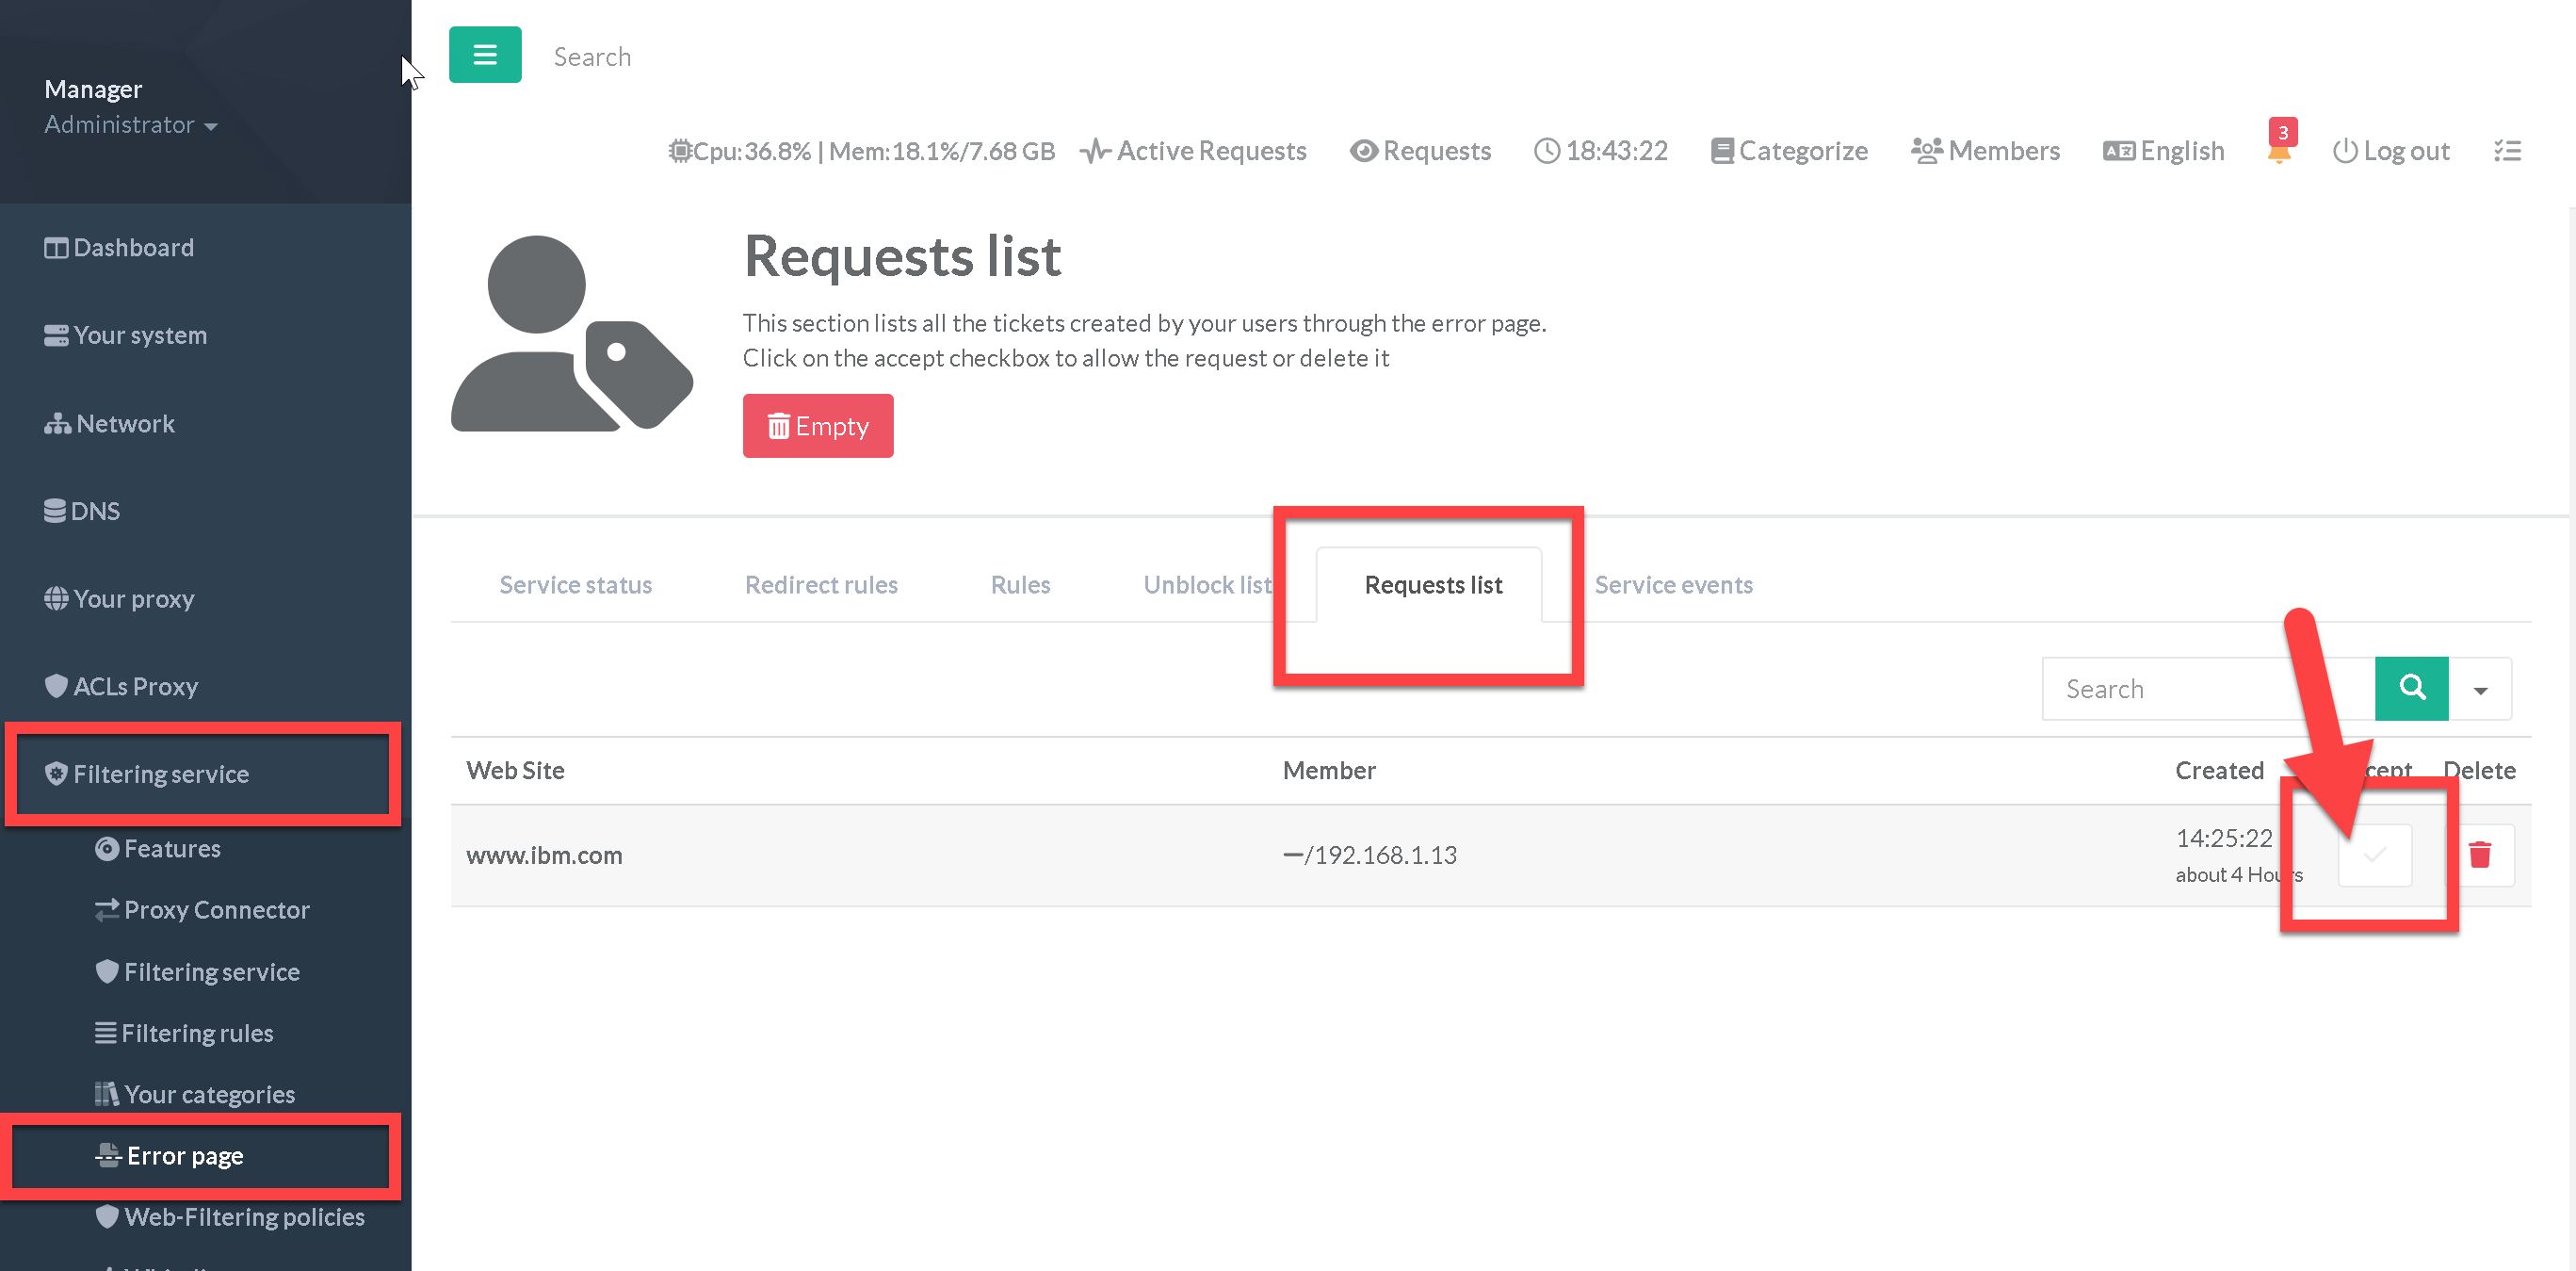Expand the Administrator account dropdown
Screen dimensions: 2576x1271
130,125
